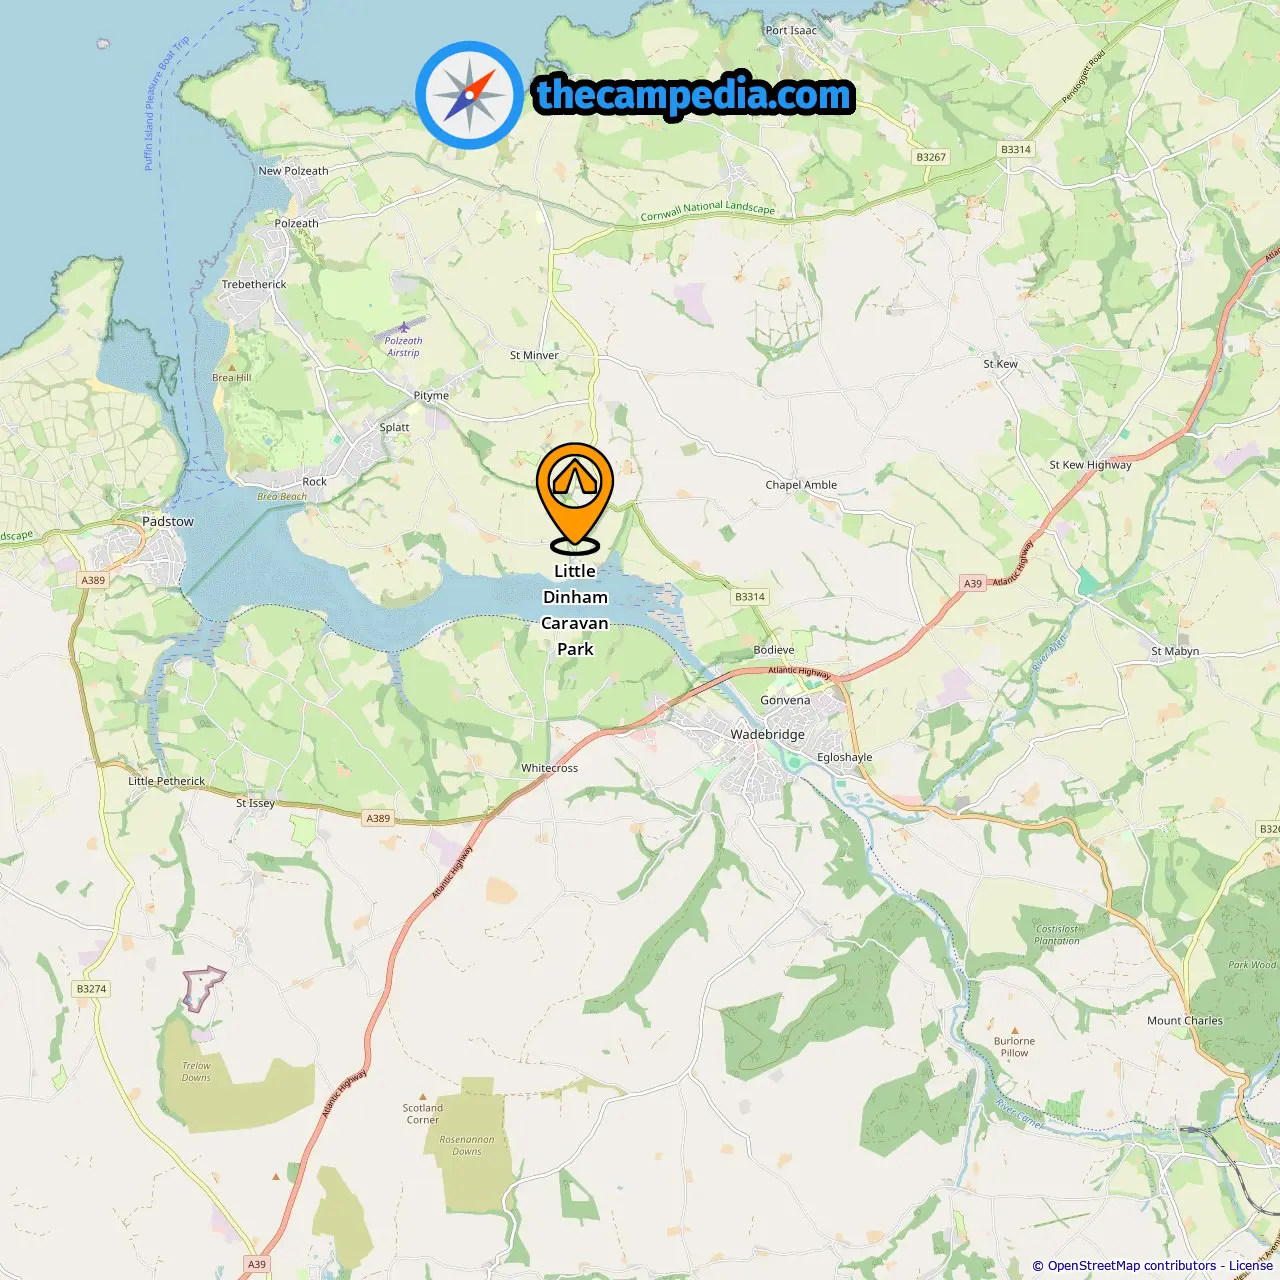The image size is (1280, 1280).
Task: Click the Brea Hill peak icon
Action: (x=232, y=367)
